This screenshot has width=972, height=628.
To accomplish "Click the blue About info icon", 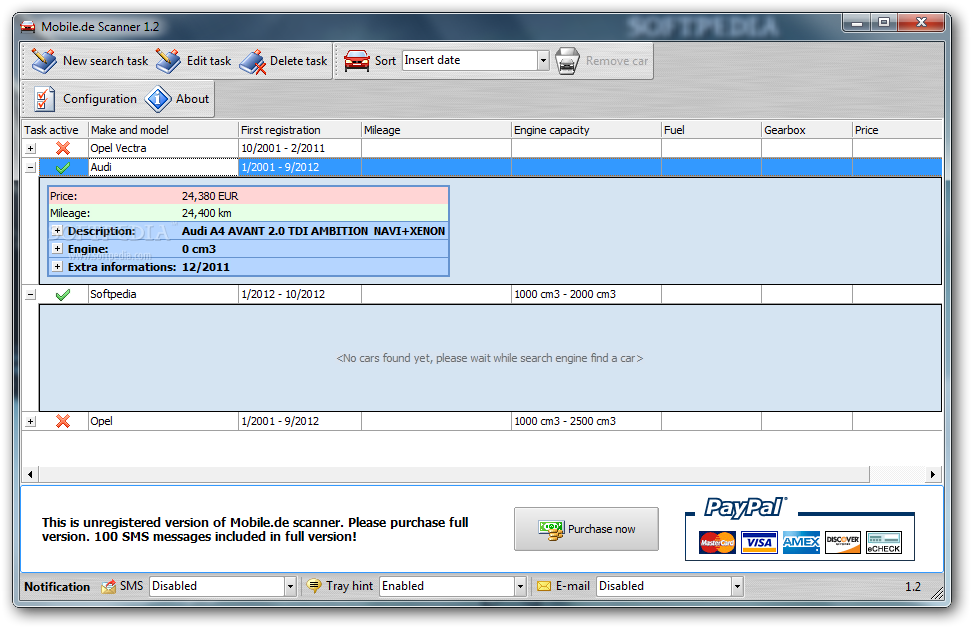I will click(x=158, y=99).
